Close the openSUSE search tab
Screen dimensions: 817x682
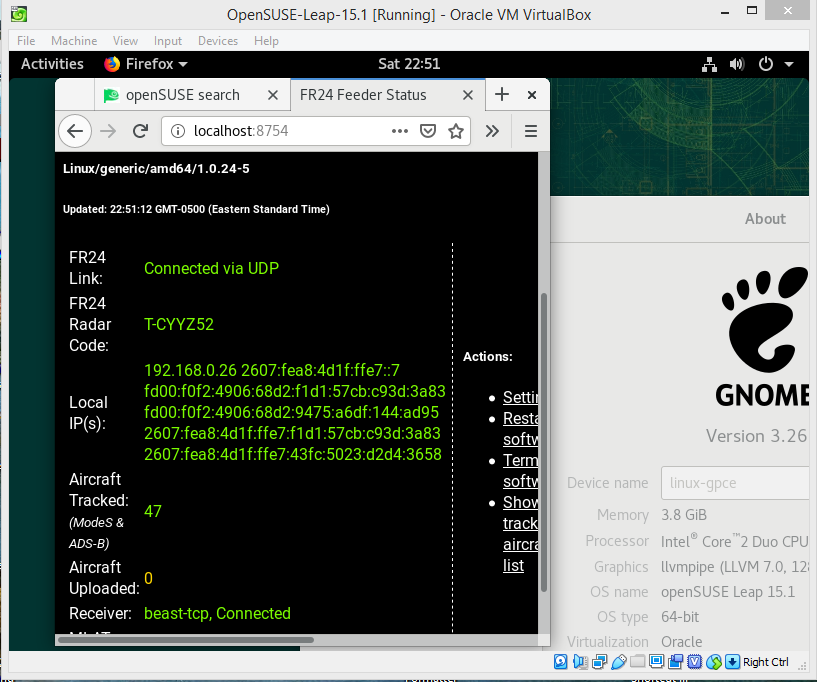click(x=273, y=95)
